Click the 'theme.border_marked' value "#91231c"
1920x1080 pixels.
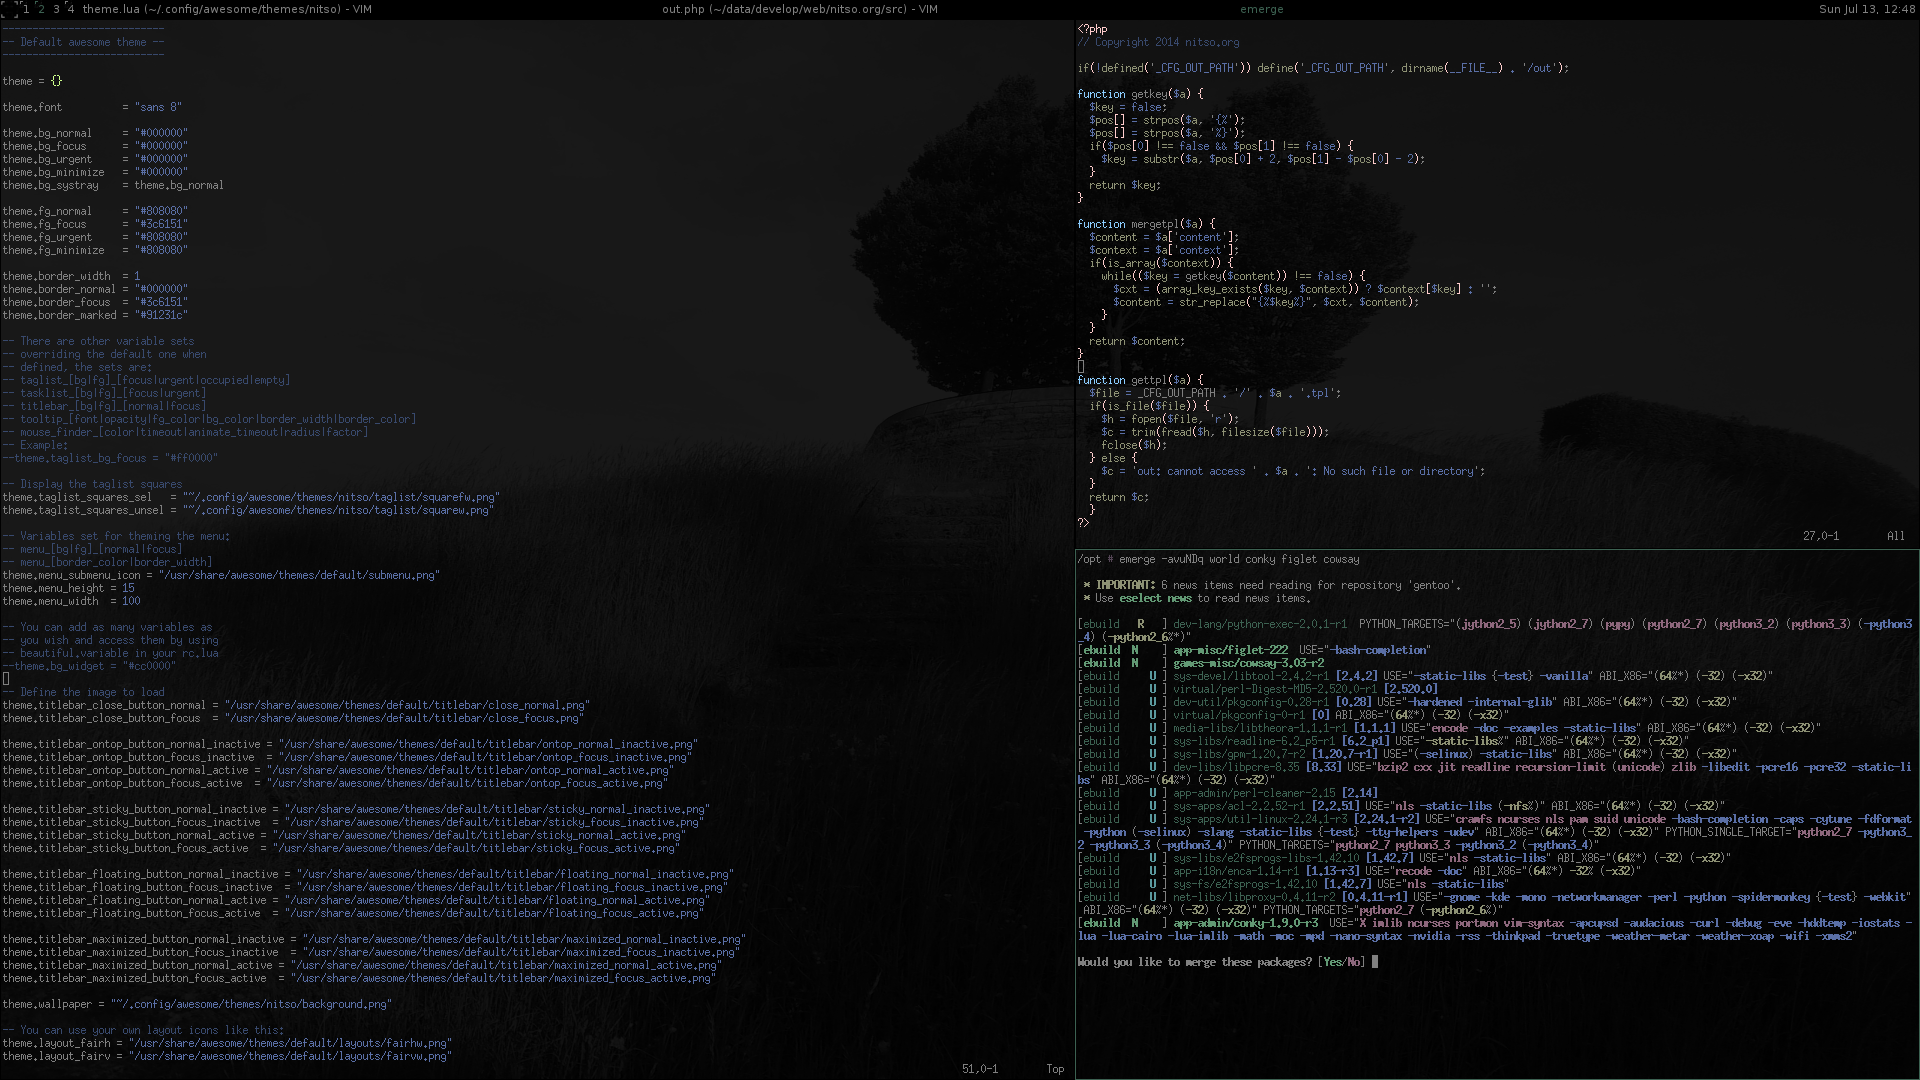click(161, 315)
